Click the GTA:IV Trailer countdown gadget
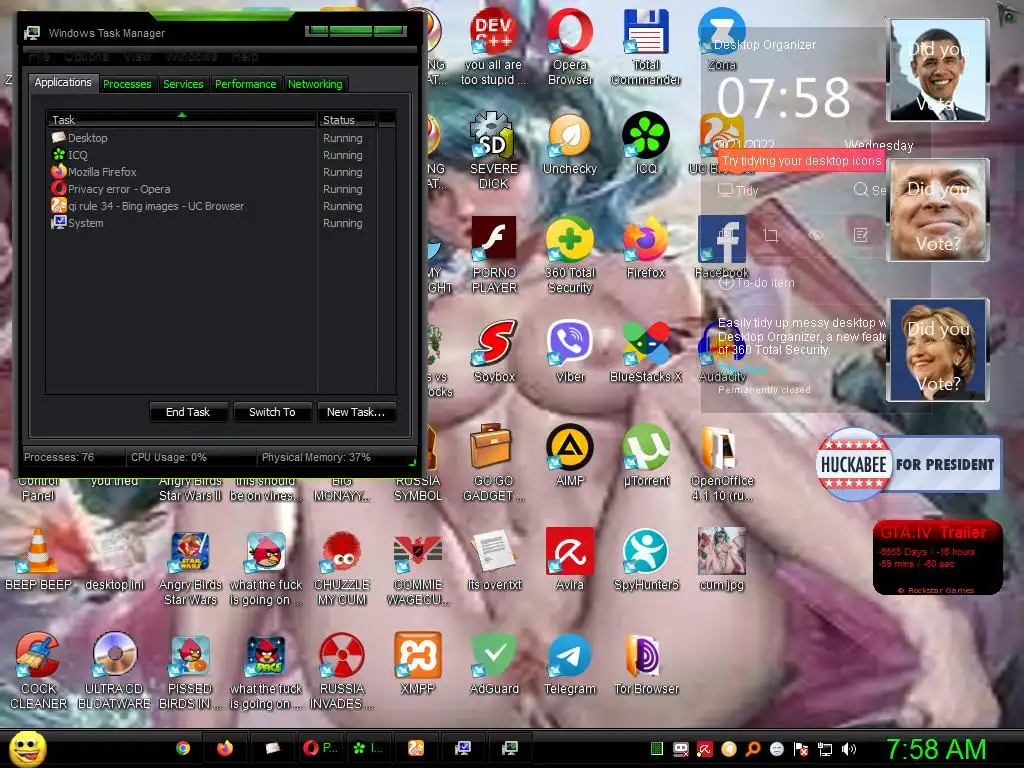The image size is (1024, 768). (x=937, y=557)
